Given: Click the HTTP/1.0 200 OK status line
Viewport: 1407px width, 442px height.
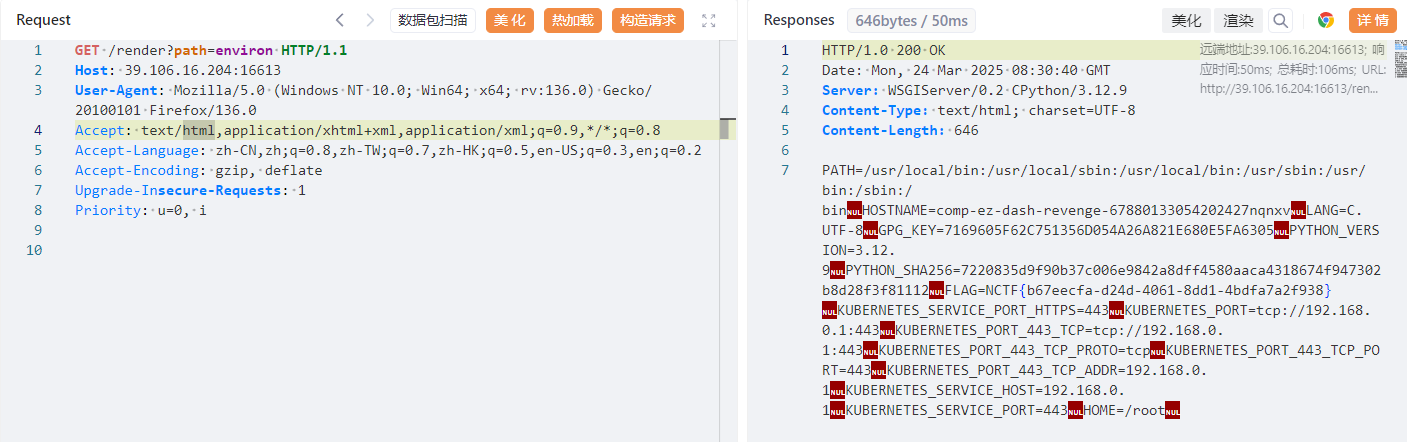Looking at the screenshot, I should tap(884, 50).
